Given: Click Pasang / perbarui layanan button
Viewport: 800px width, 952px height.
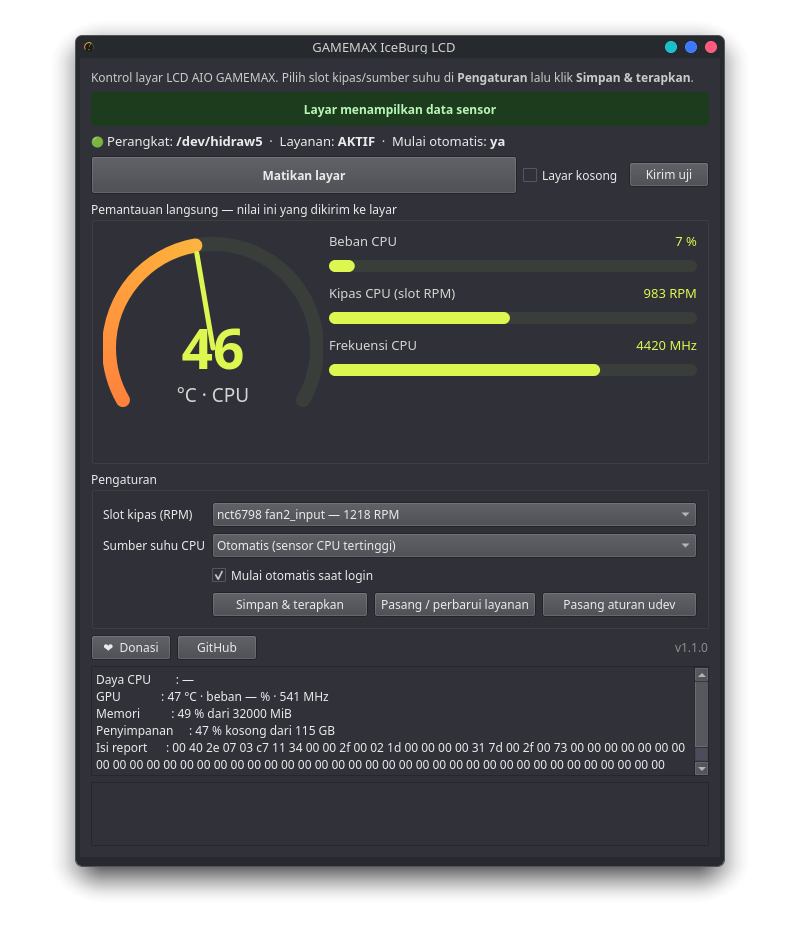Looking at the screenshot, I should coord(455,605).
